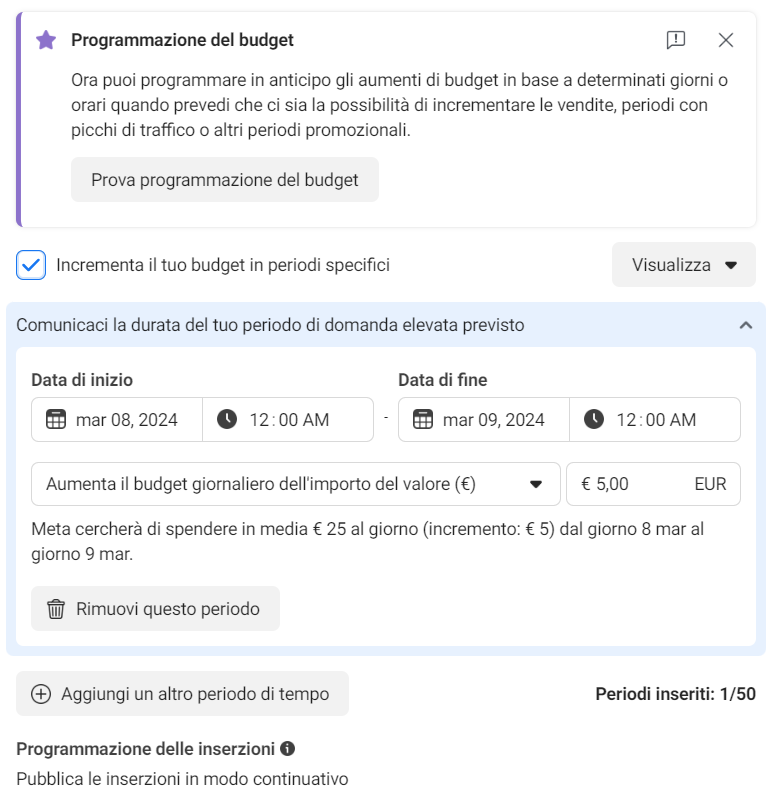Click the feedback report icon

(x=676, y=40)
